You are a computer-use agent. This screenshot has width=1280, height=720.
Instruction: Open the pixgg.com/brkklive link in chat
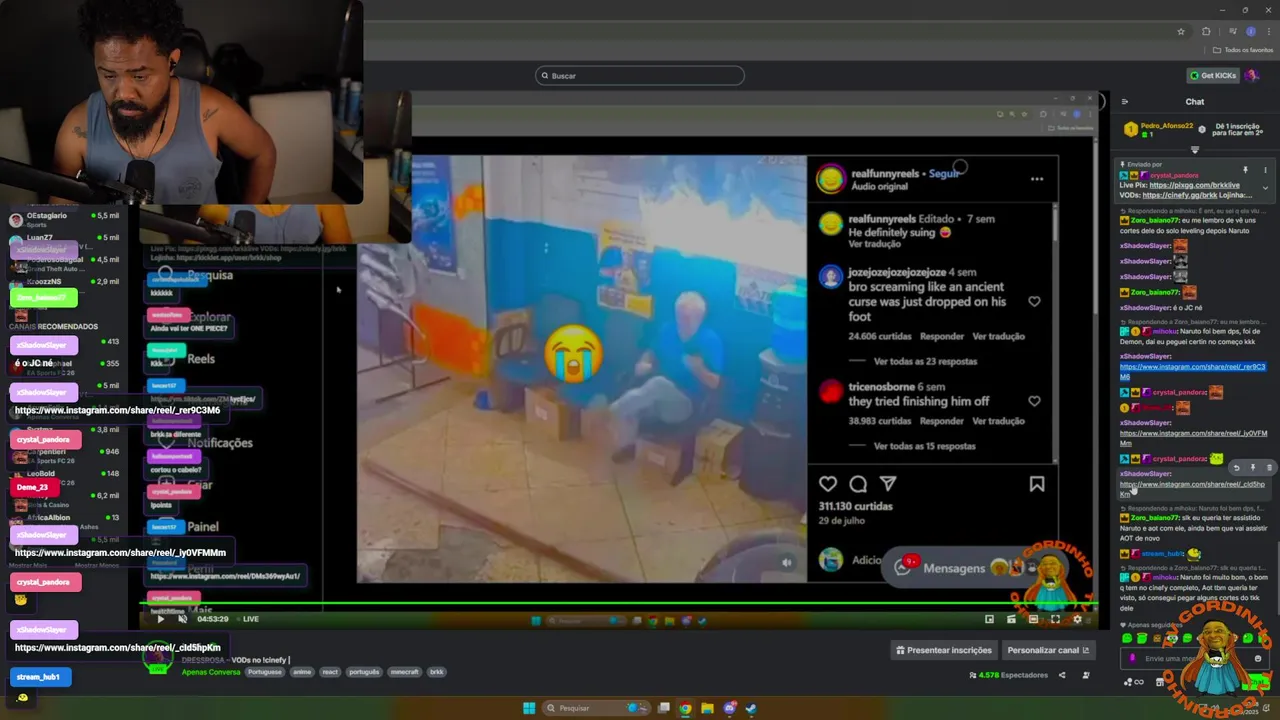pyautogui.click(x=1194, y=185)
